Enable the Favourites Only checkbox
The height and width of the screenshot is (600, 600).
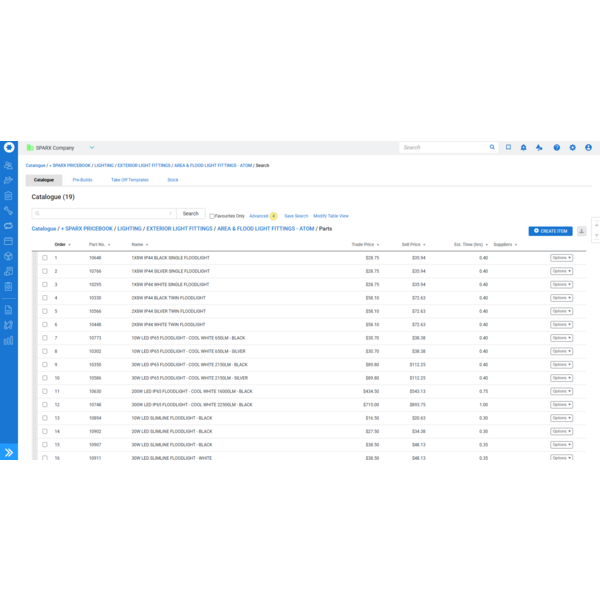(212, 216)
